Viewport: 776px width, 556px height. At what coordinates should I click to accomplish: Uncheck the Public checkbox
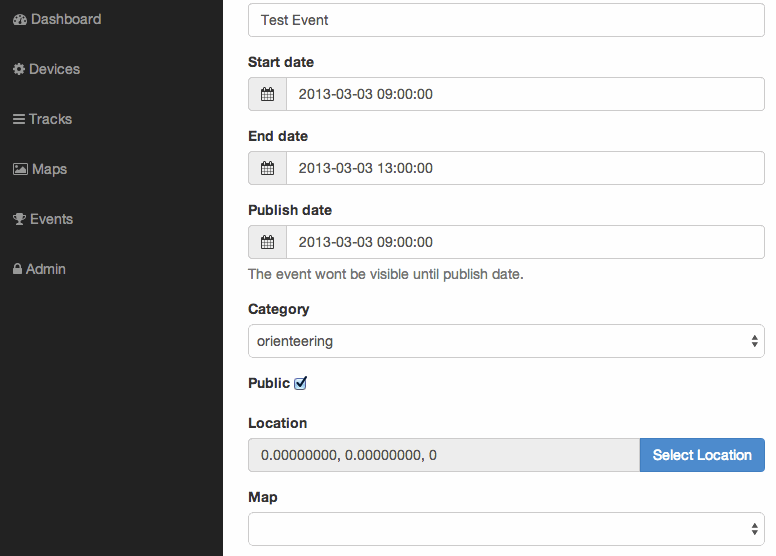pyautogui.click(x=300, y=383)
